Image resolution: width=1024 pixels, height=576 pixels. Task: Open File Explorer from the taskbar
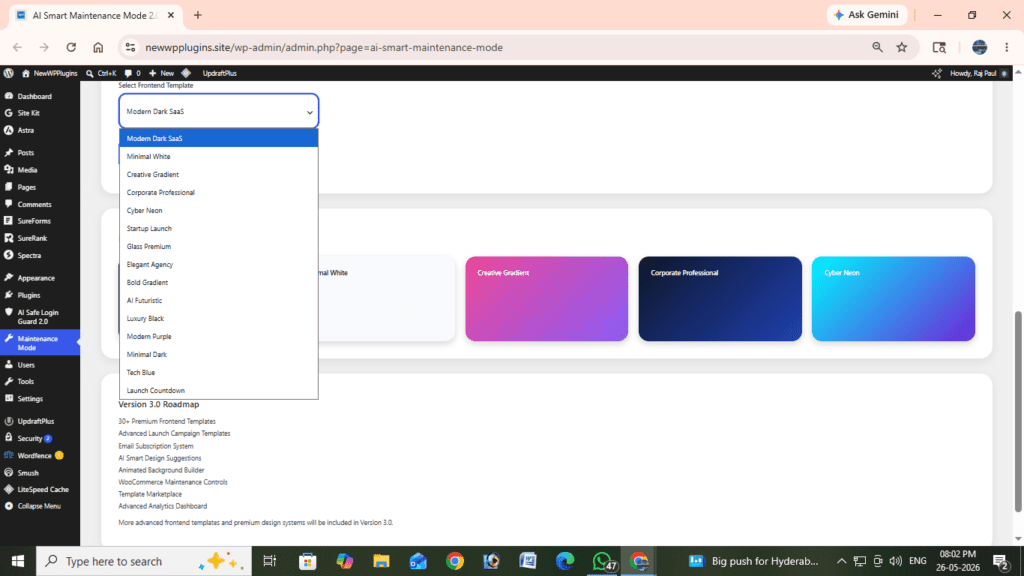pyautogui.click(x=381, y=561)
